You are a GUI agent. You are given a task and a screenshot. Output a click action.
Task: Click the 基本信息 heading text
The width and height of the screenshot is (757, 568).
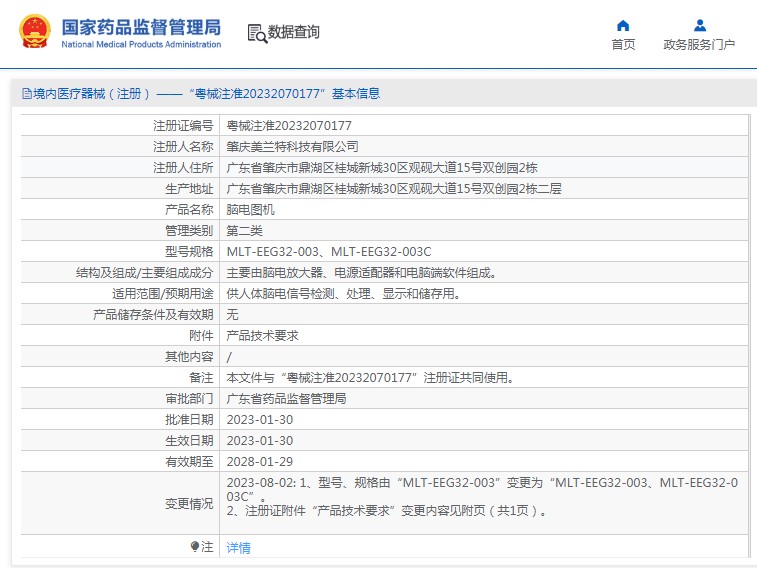pyautogui.click(x=356, y=94)
